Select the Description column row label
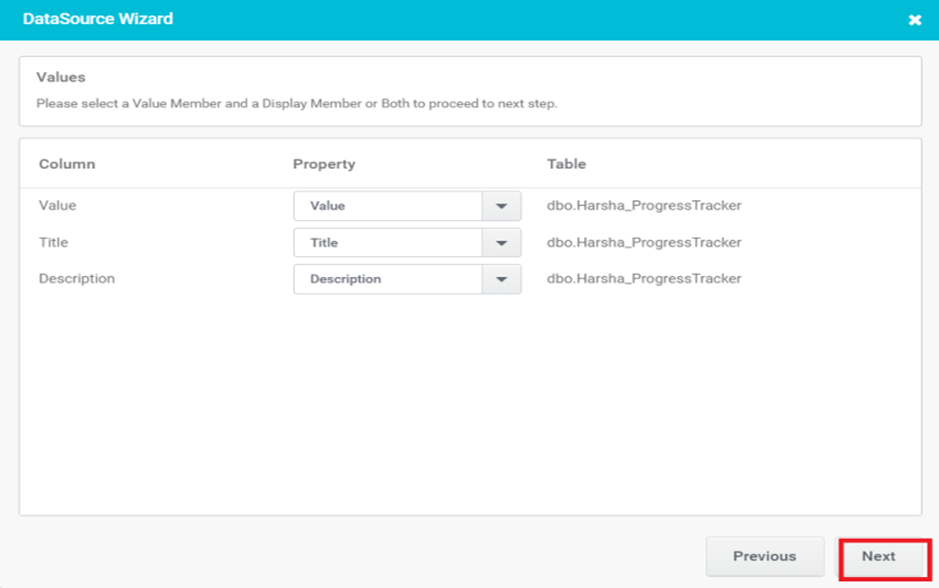The width and height of the screenshot is (939, 588). (x=77, y=278)
